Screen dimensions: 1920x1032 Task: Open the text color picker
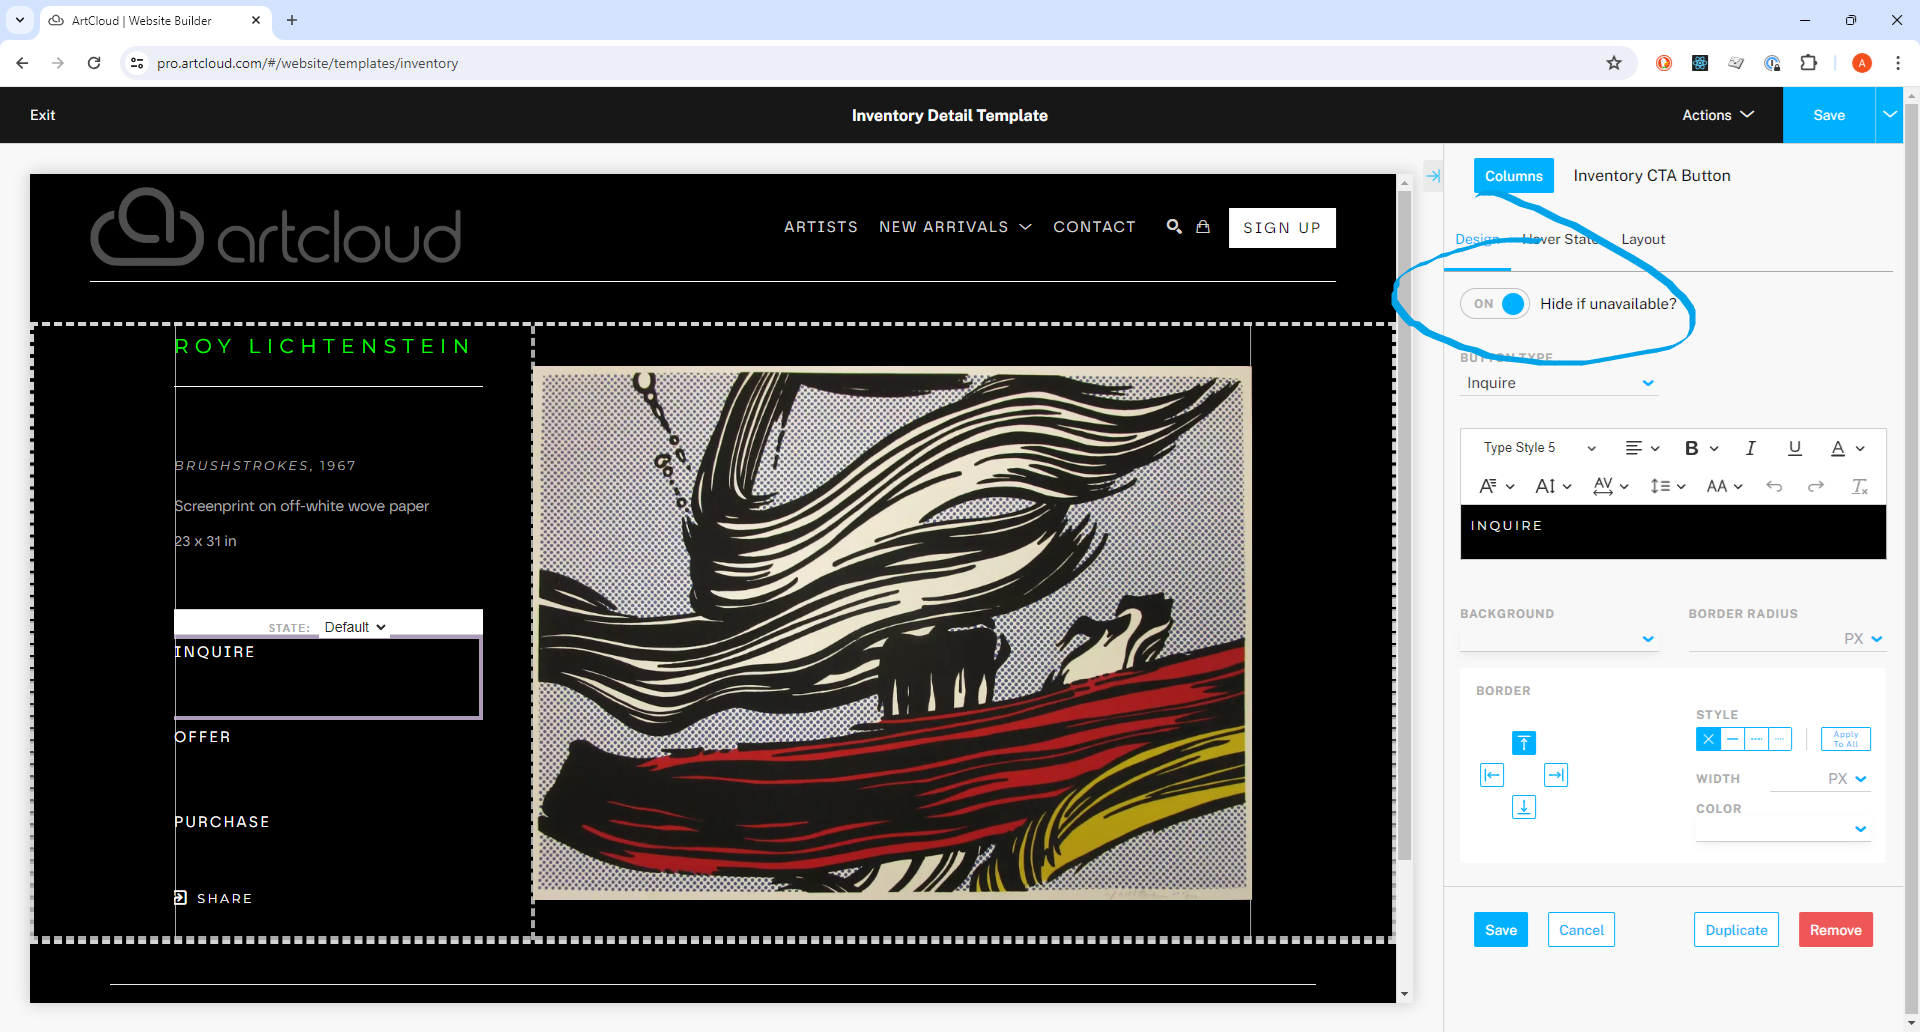[x=1846, y=448]
